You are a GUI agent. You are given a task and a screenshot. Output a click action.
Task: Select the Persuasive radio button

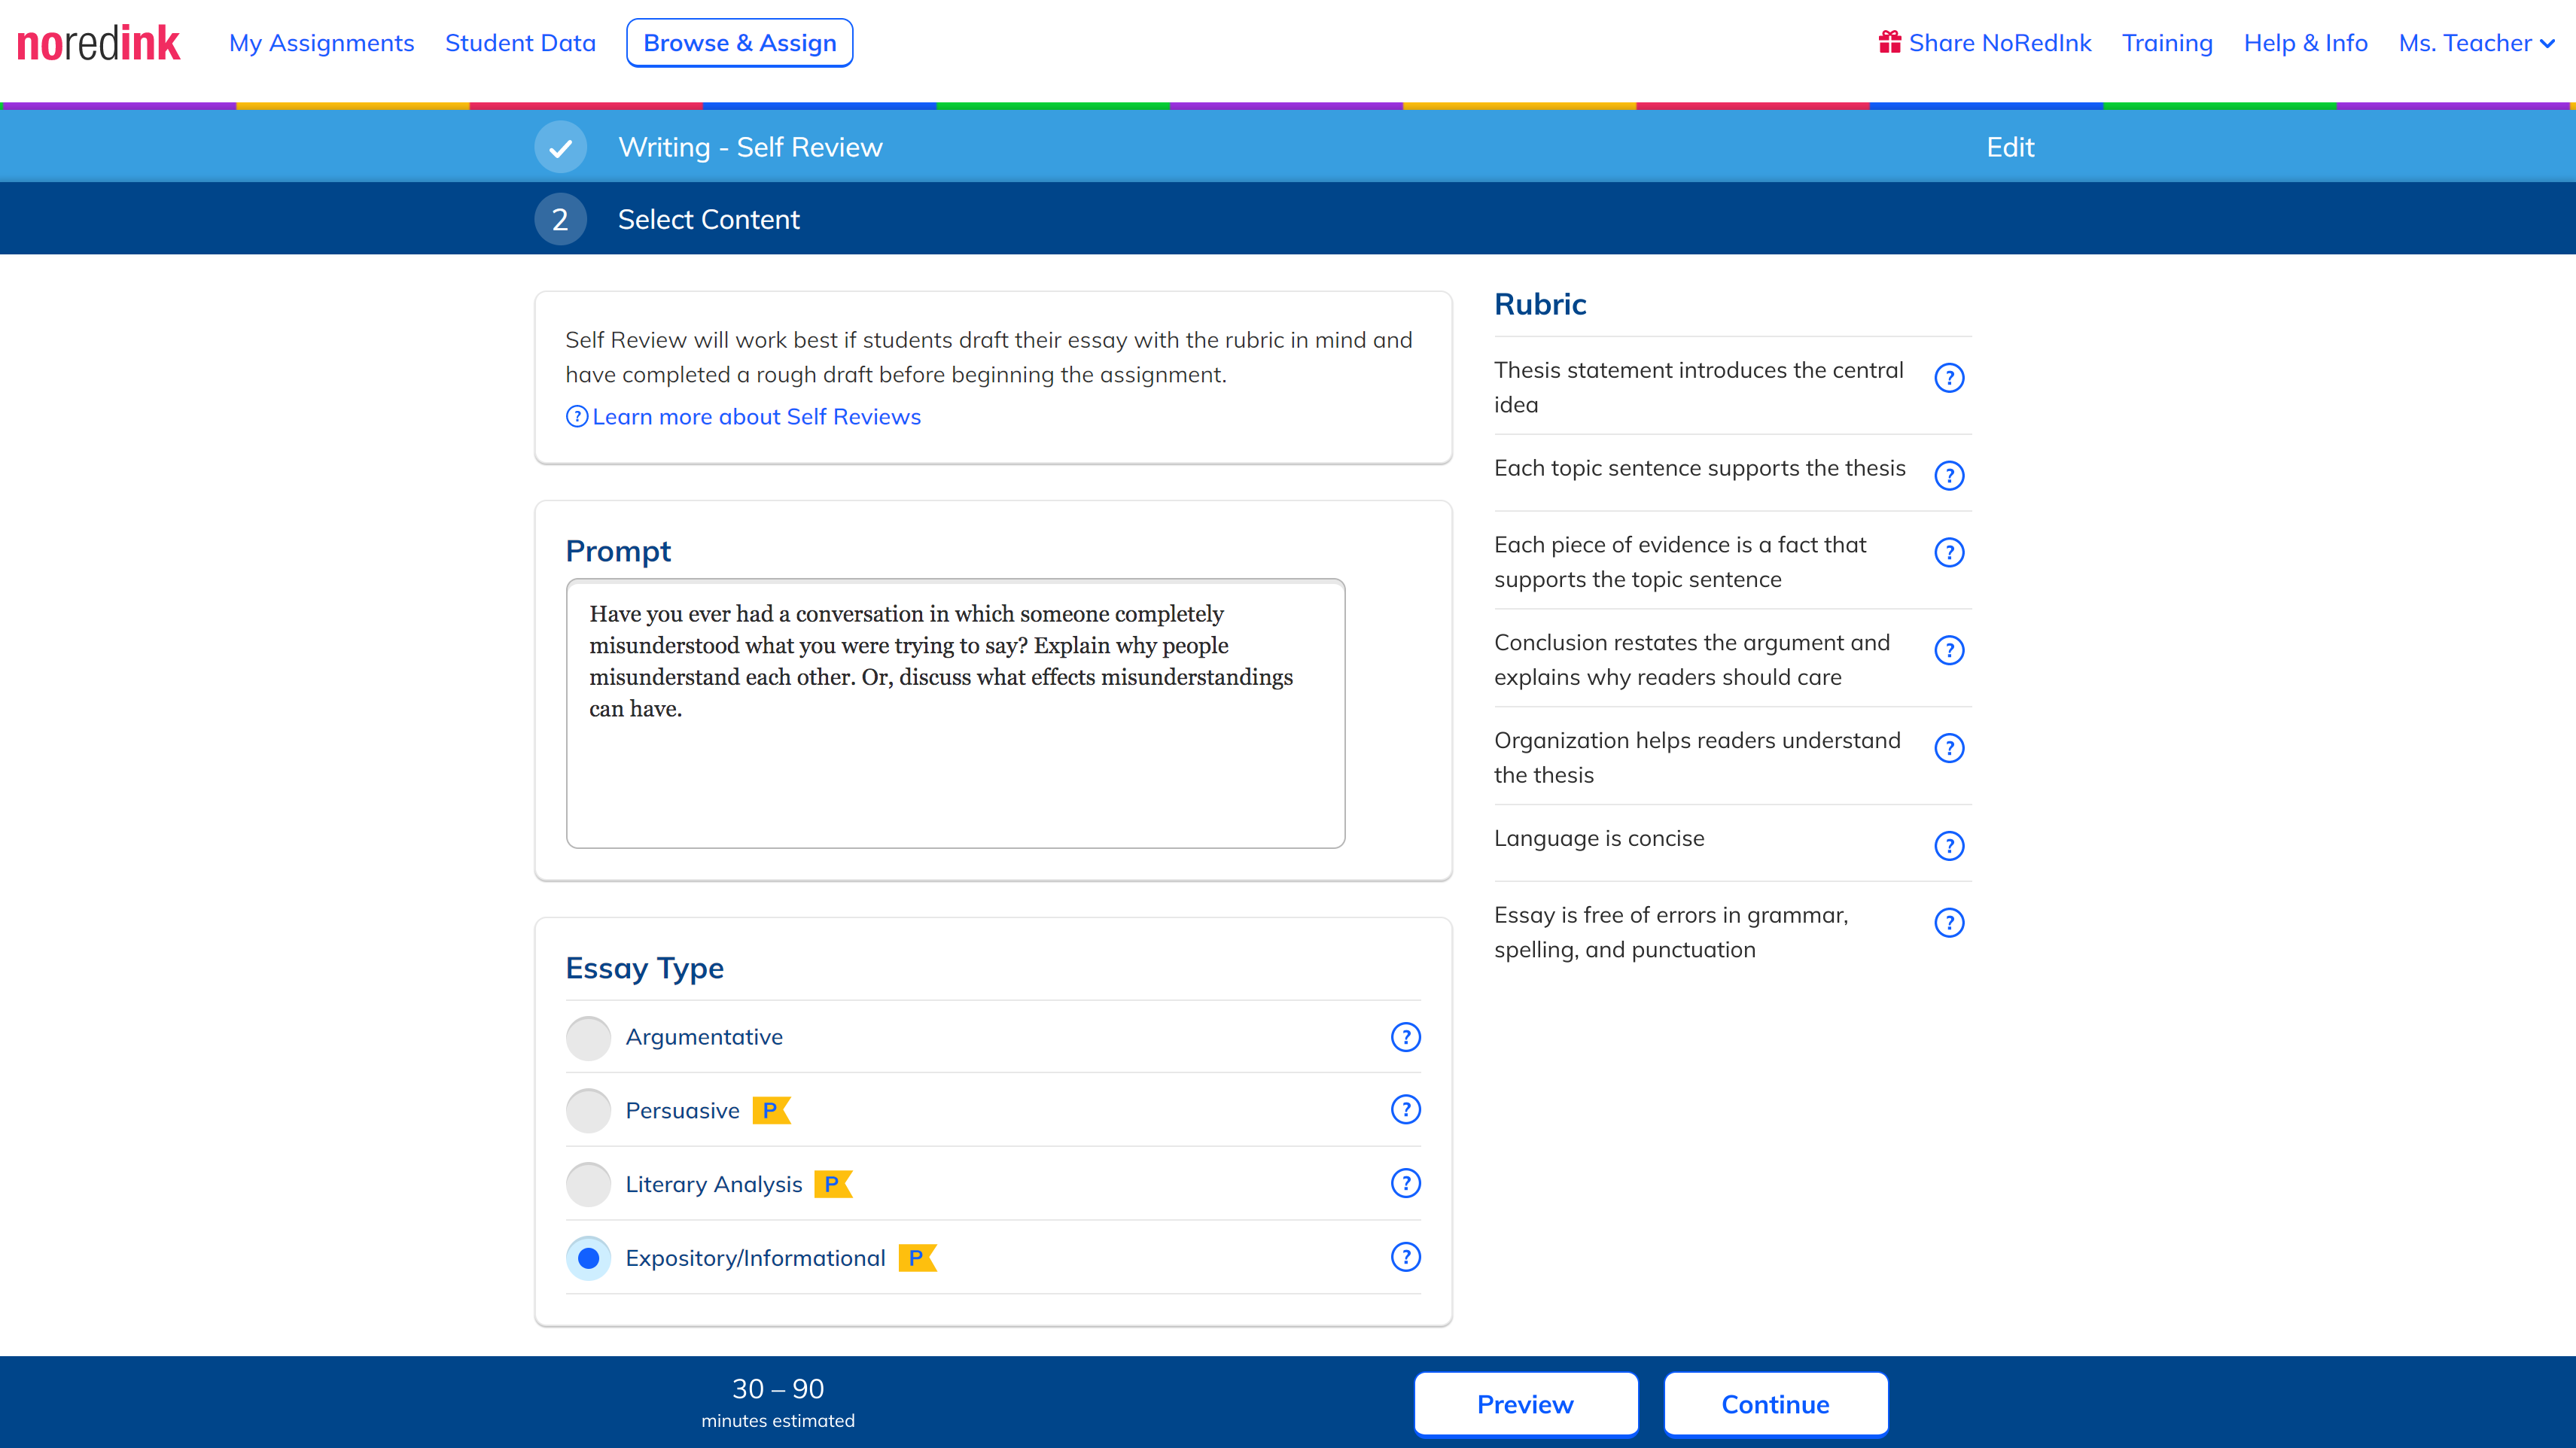(x=588, y=1111)
